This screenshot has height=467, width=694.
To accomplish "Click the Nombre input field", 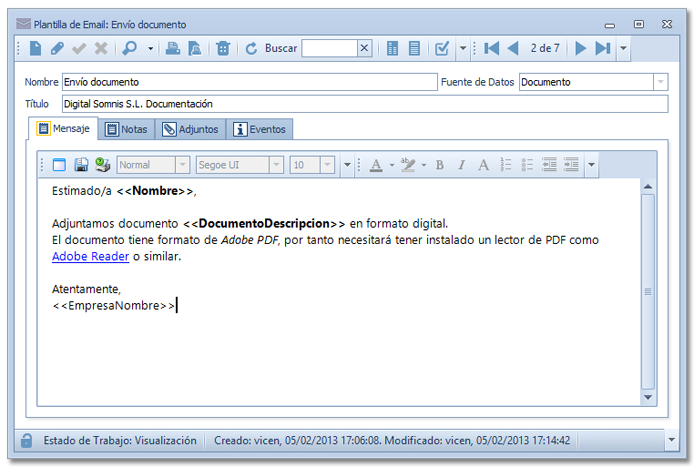I will point(250,82).
